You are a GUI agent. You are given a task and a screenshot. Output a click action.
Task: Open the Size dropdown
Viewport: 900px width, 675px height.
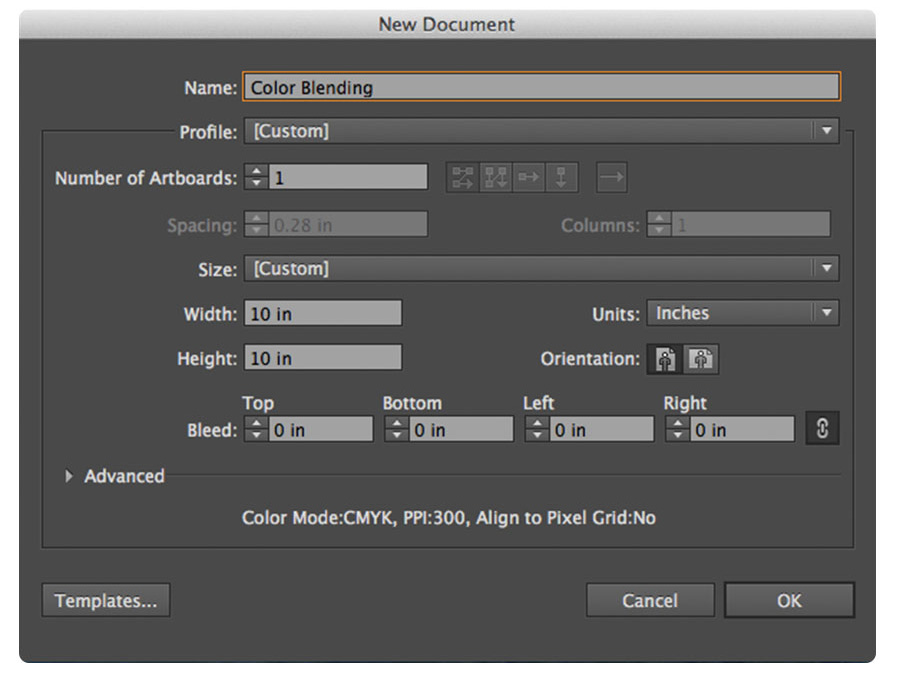coord(541,269)
